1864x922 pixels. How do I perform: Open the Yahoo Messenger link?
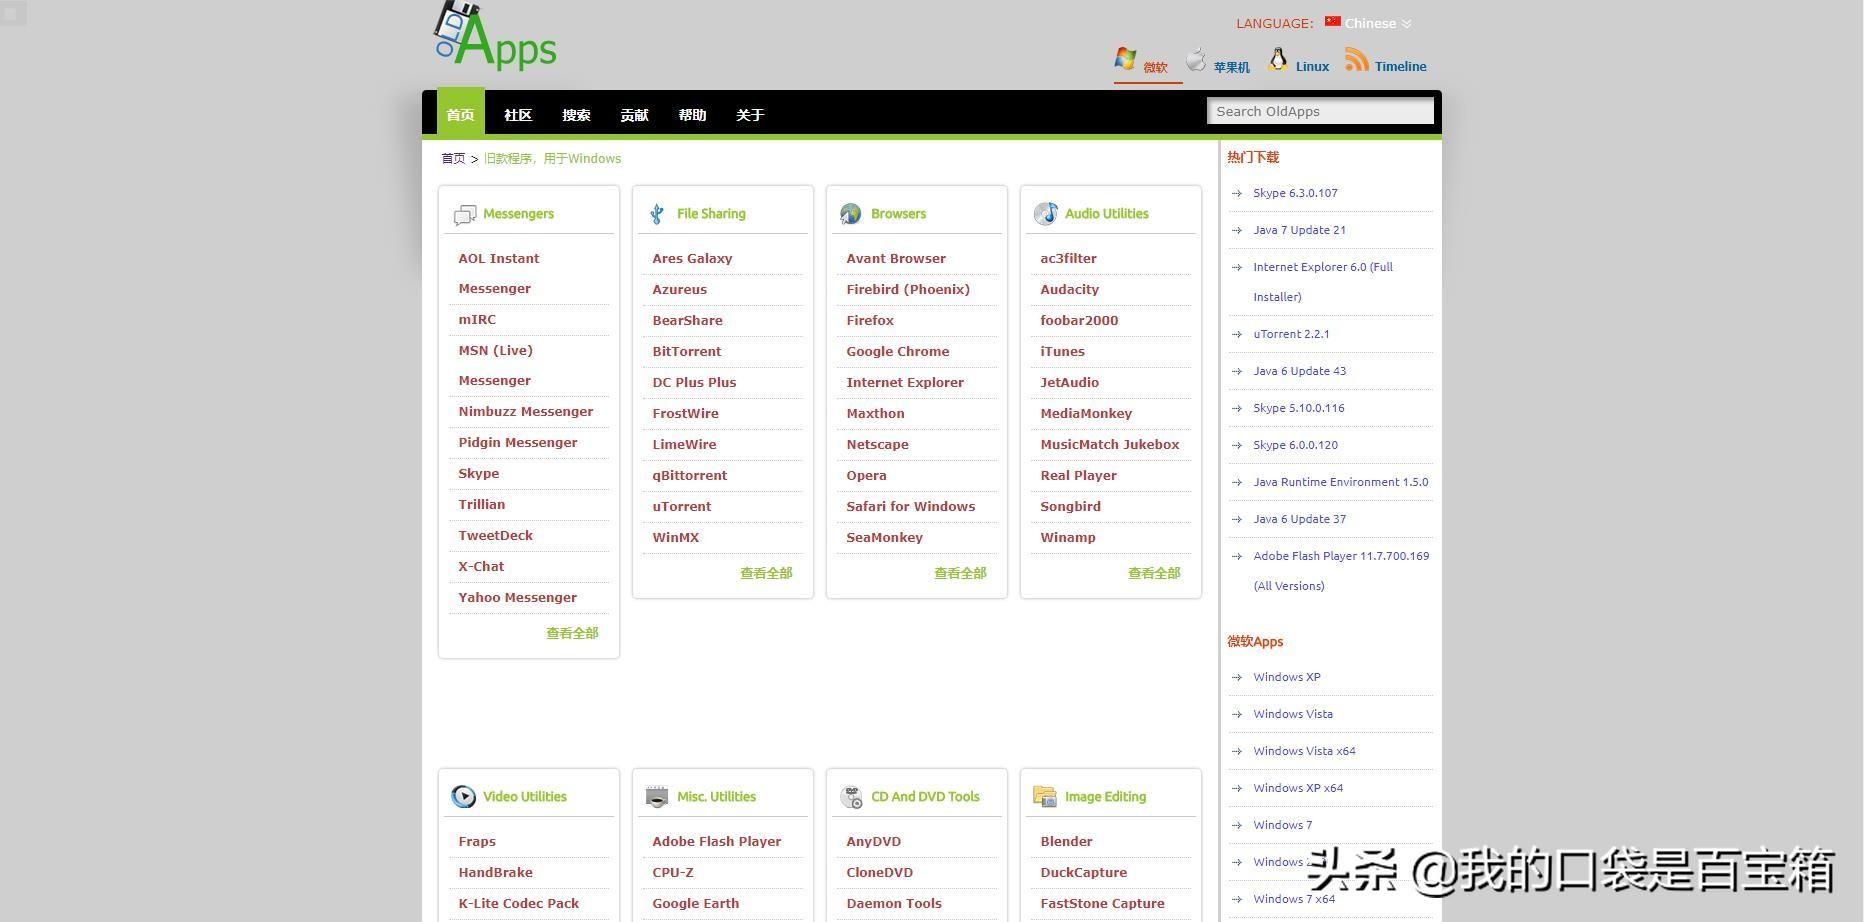(518, 597)
